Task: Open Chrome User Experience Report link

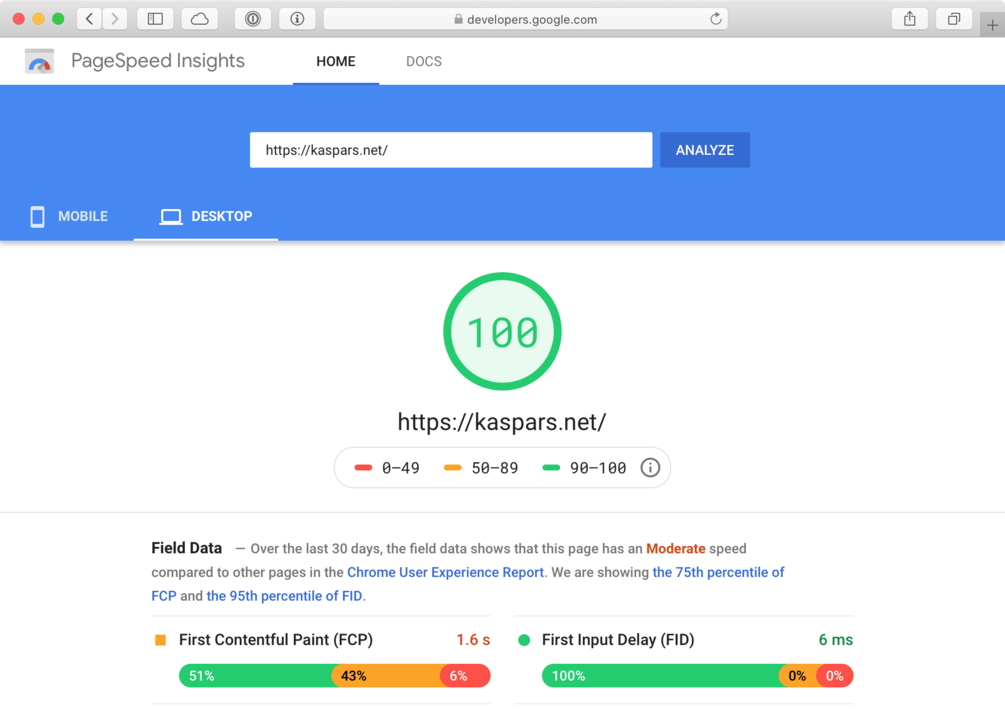Action: (445, 572)
